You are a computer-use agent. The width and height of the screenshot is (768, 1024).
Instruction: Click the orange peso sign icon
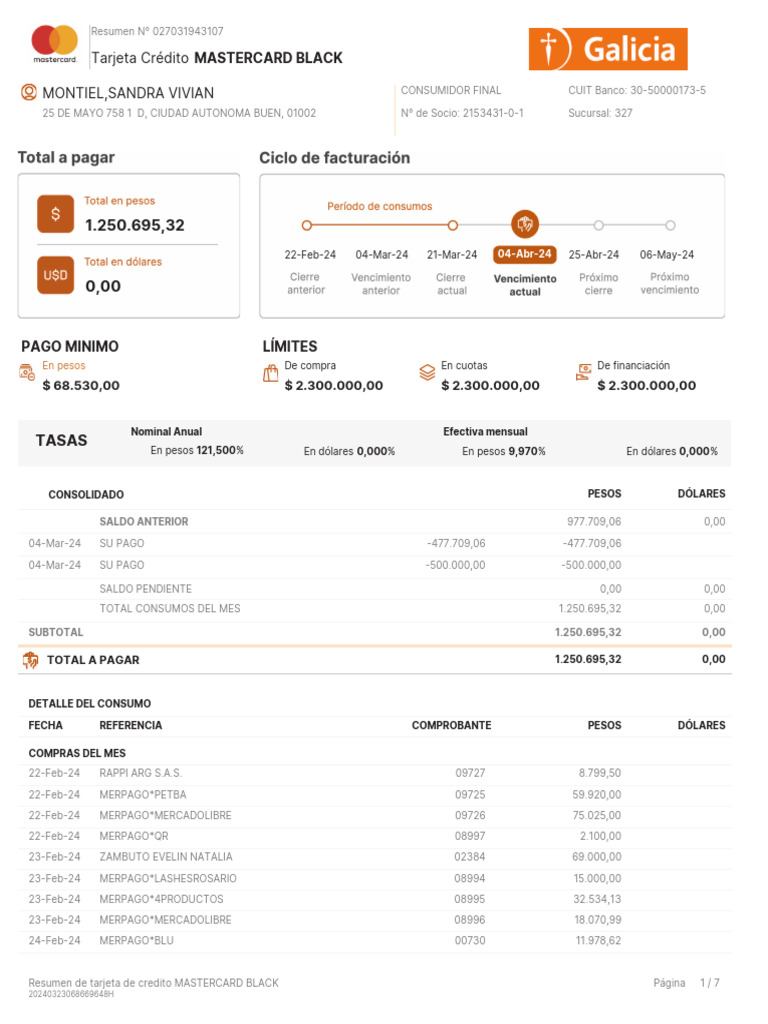(x=56, y=214)
